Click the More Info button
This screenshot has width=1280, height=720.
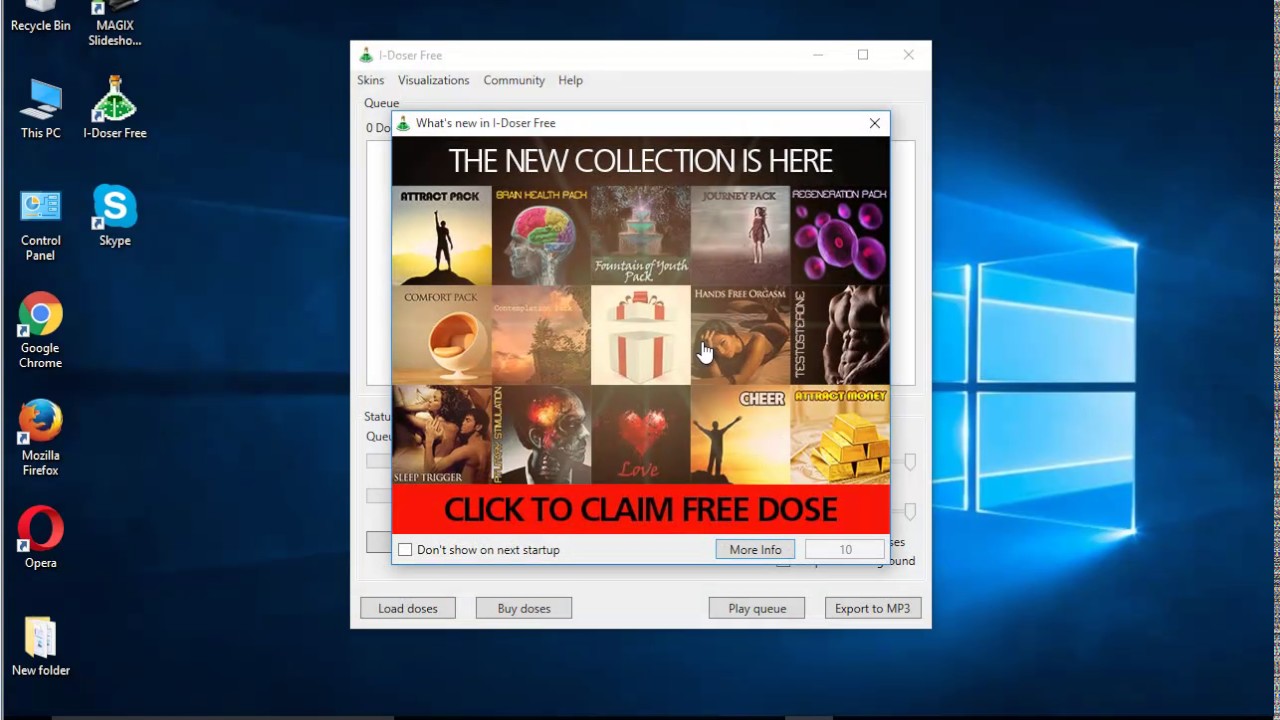point(755,550)
